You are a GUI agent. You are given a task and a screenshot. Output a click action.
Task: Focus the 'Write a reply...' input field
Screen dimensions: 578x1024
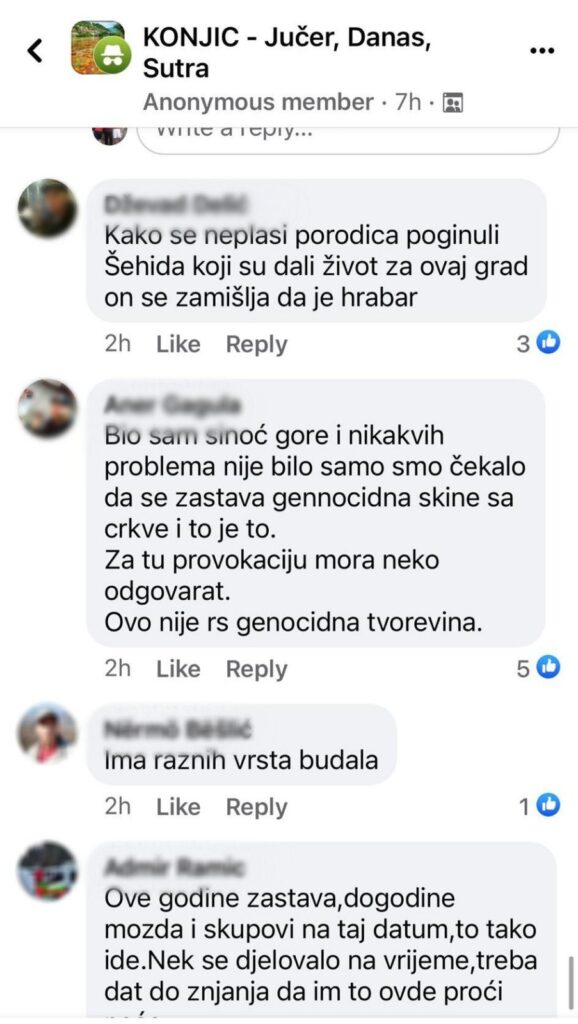coord(348,140)
